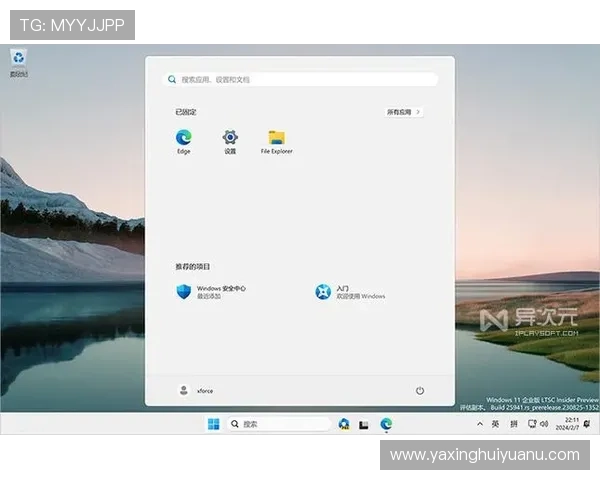The width and height of the screenshot is (600, 480).
Task: Open network status tray icon
Action: 532,424
